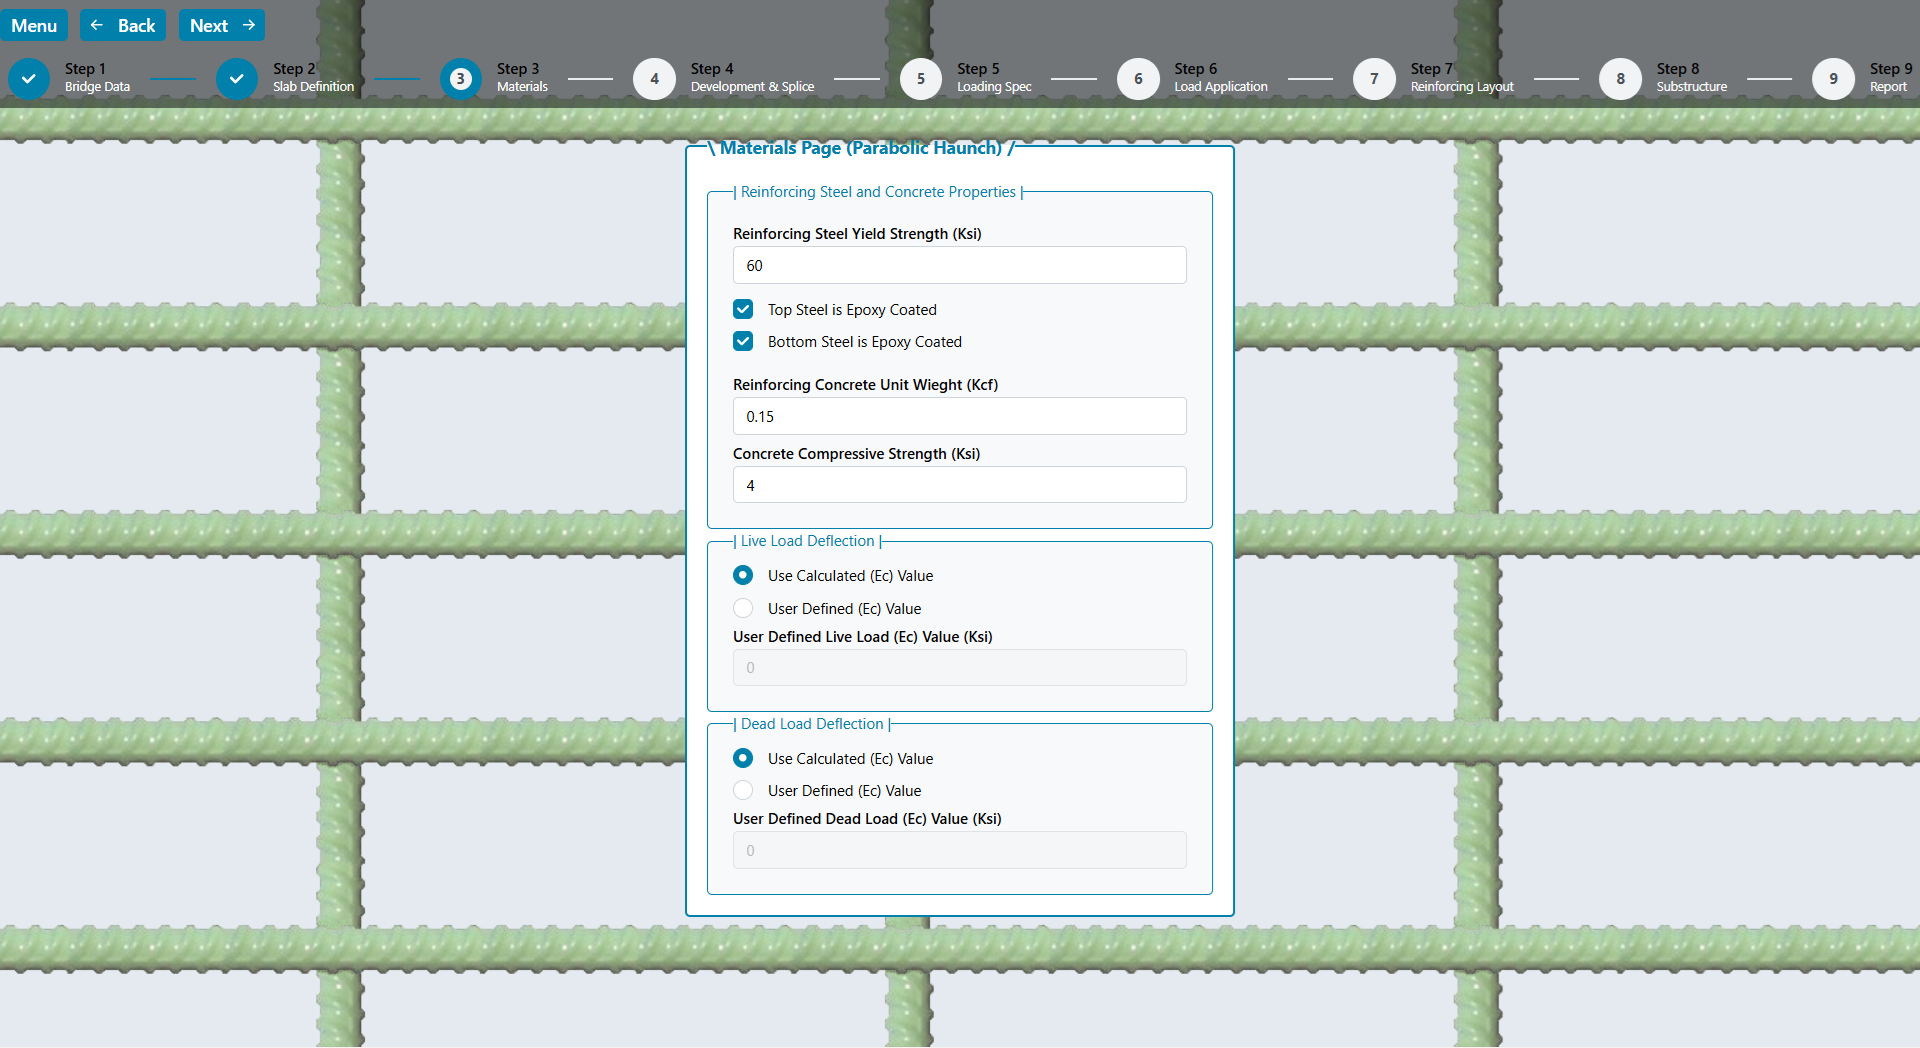Viewport: 1920px width, 1048px height.
Task: Open the Menu button
Action: [x=34, y=26]
